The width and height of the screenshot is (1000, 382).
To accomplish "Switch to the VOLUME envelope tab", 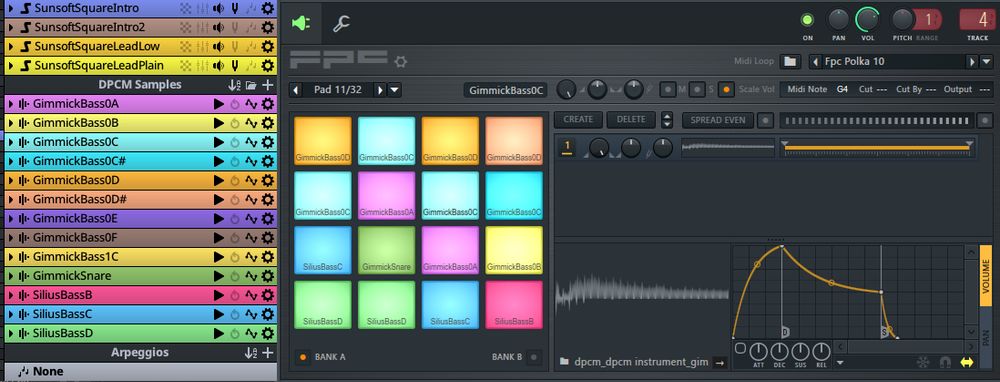I will coord(986,275).
